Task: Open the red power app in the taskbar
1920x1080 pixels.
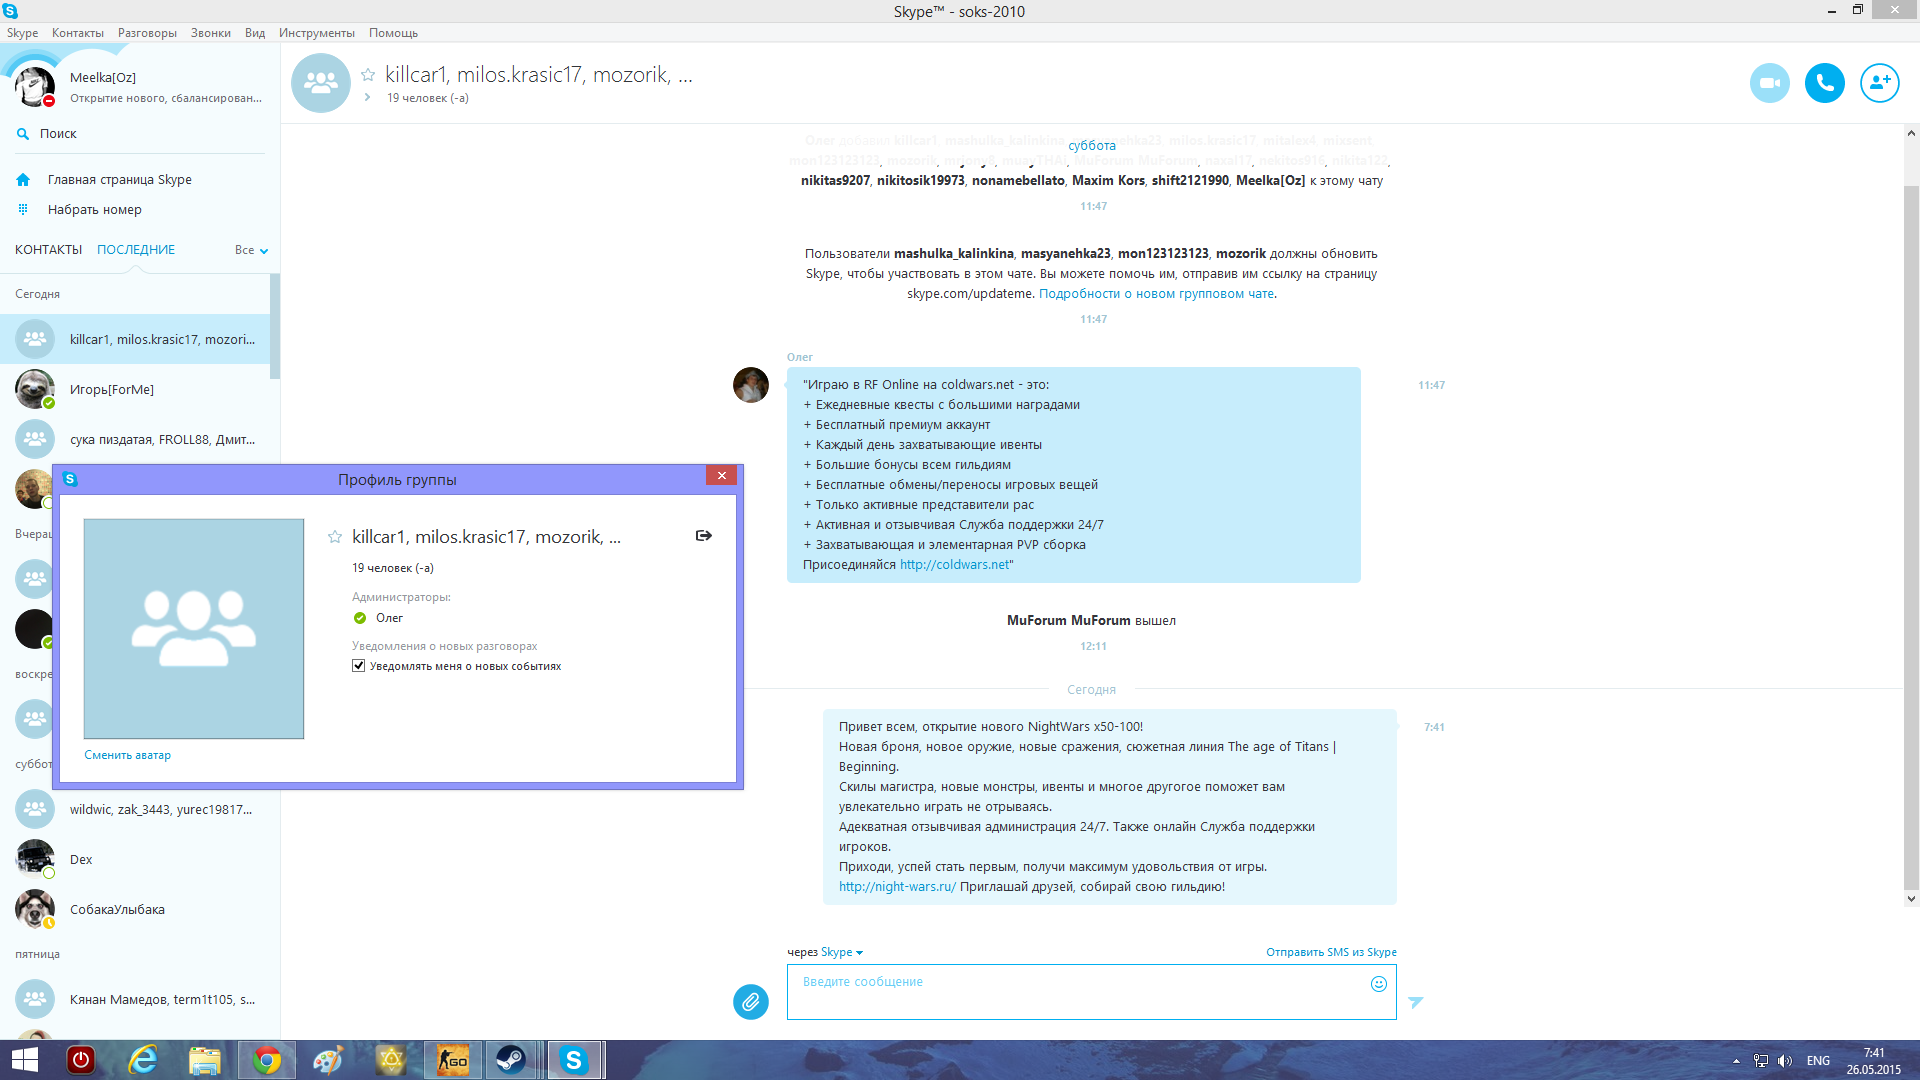Action: pos(80,1060)
